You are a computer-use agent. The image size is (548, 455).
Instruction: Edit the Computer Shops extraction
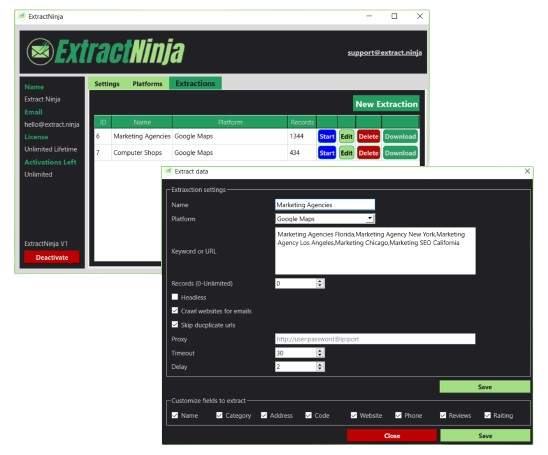pyautogui.click(x=346, y=153)
